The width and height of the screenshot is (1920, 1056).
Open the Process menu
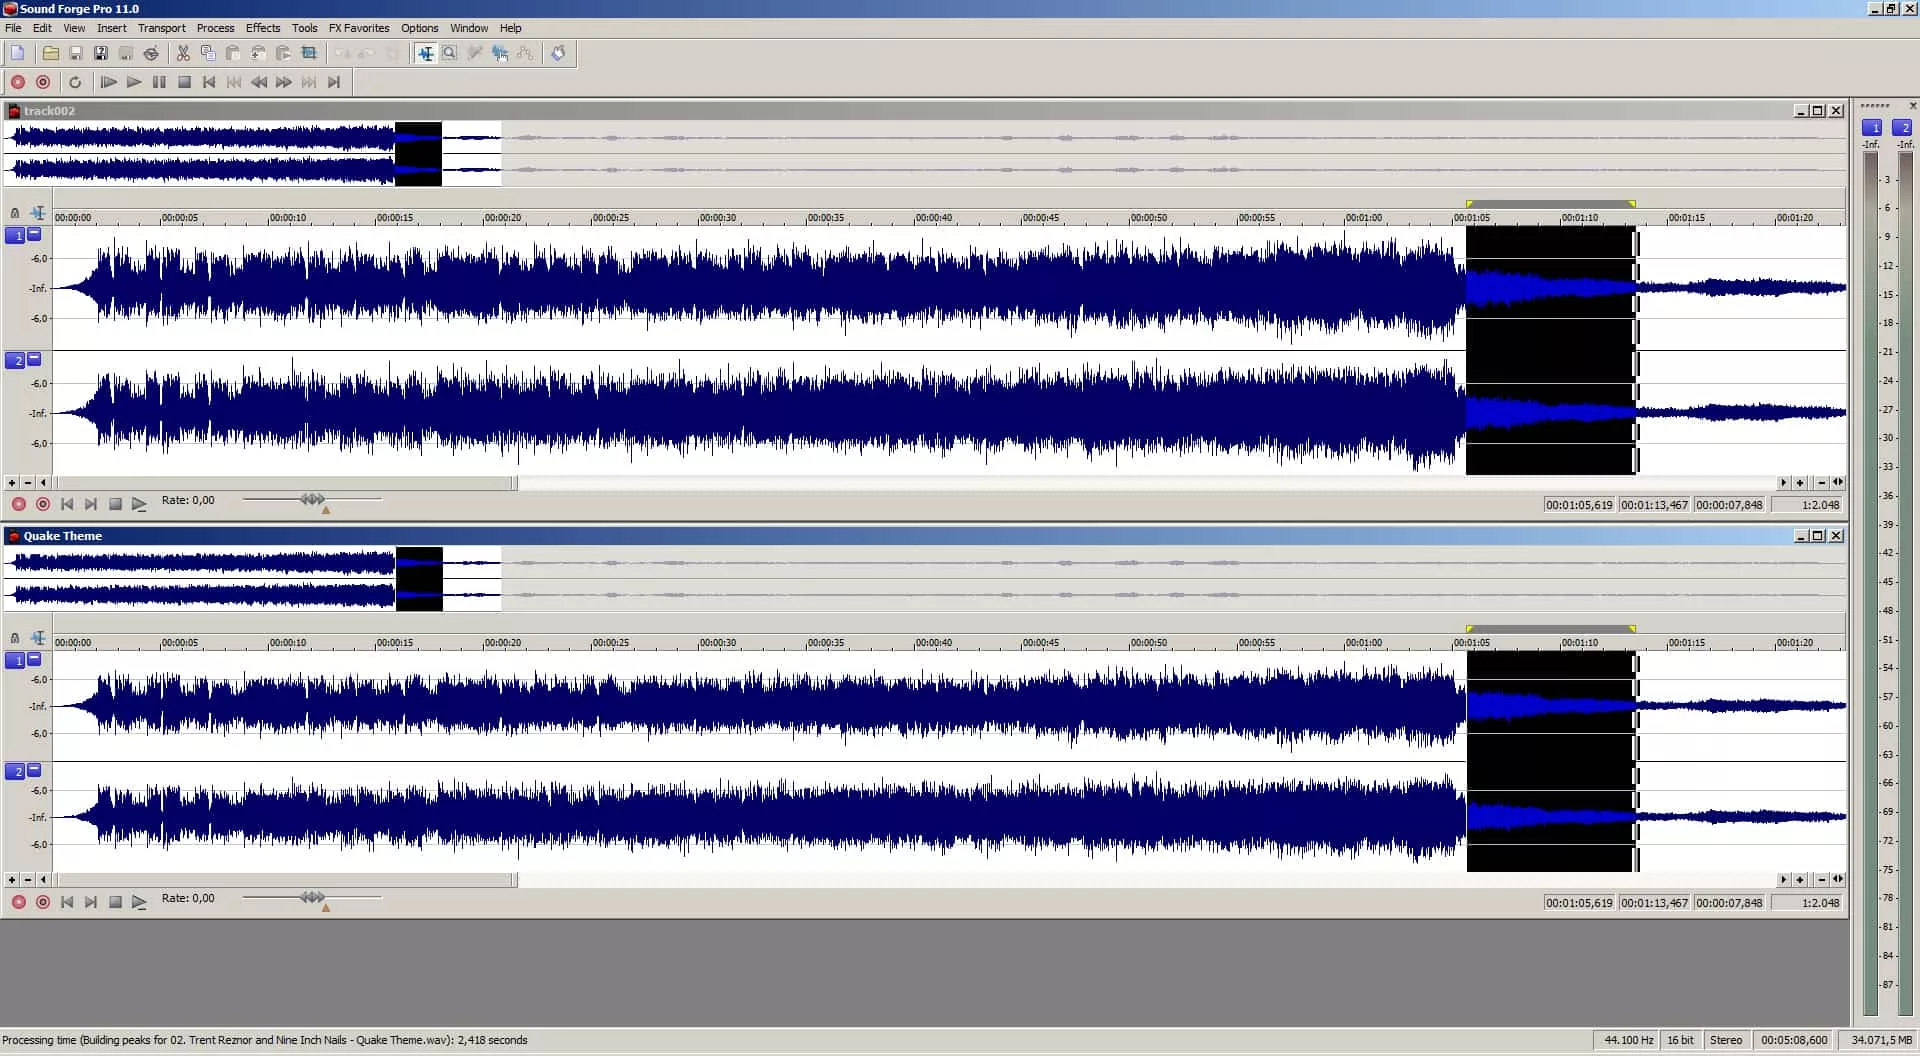pyautogui.click(x=215, y=28)
